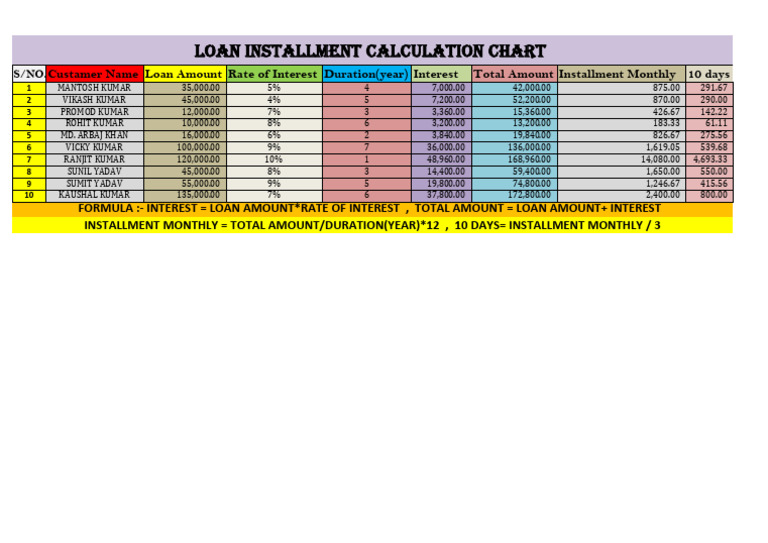Click the name cell "VIKASH KUMAR"
Screen dimensions: 768x543
coord(95,100)
